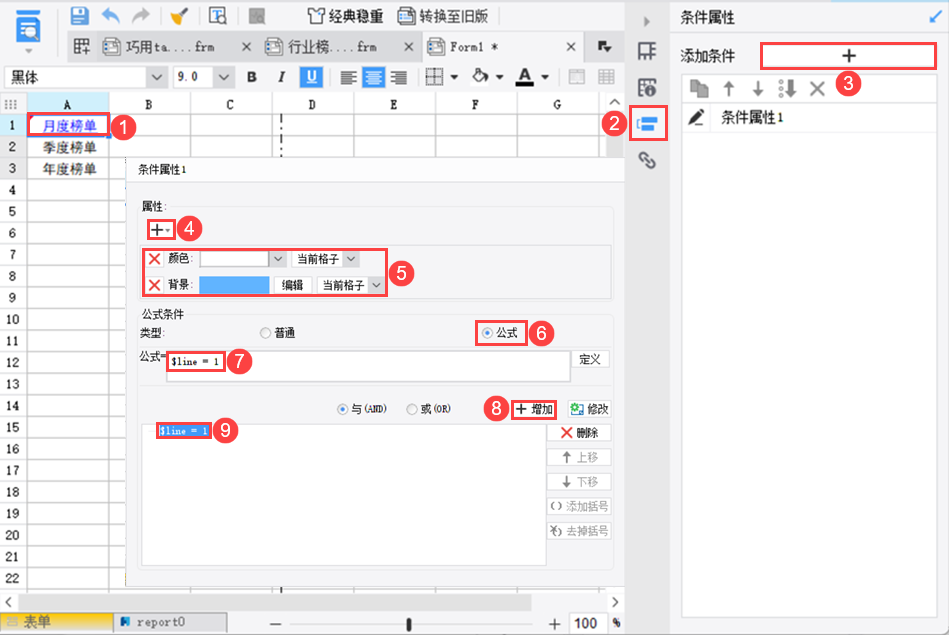Click the add condition plus button
The height and width of the screenshot is (635, 949).
[849, 56]
